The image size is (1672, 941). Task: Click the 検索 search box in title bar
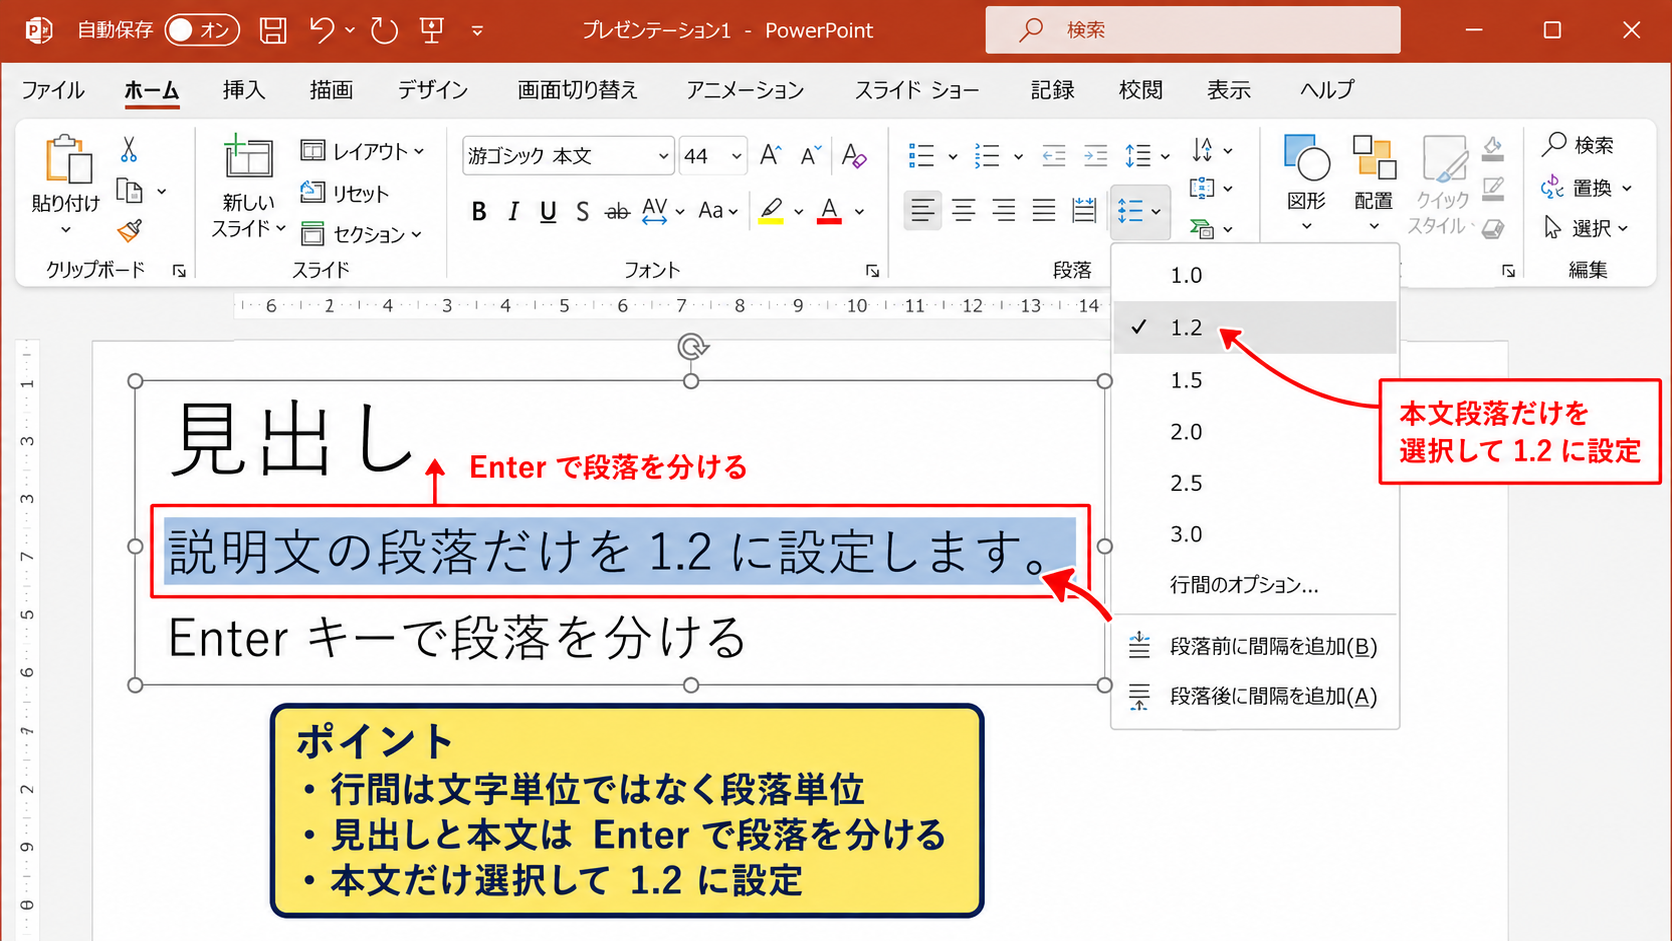pyautogui.click(x=1193, y=30)
